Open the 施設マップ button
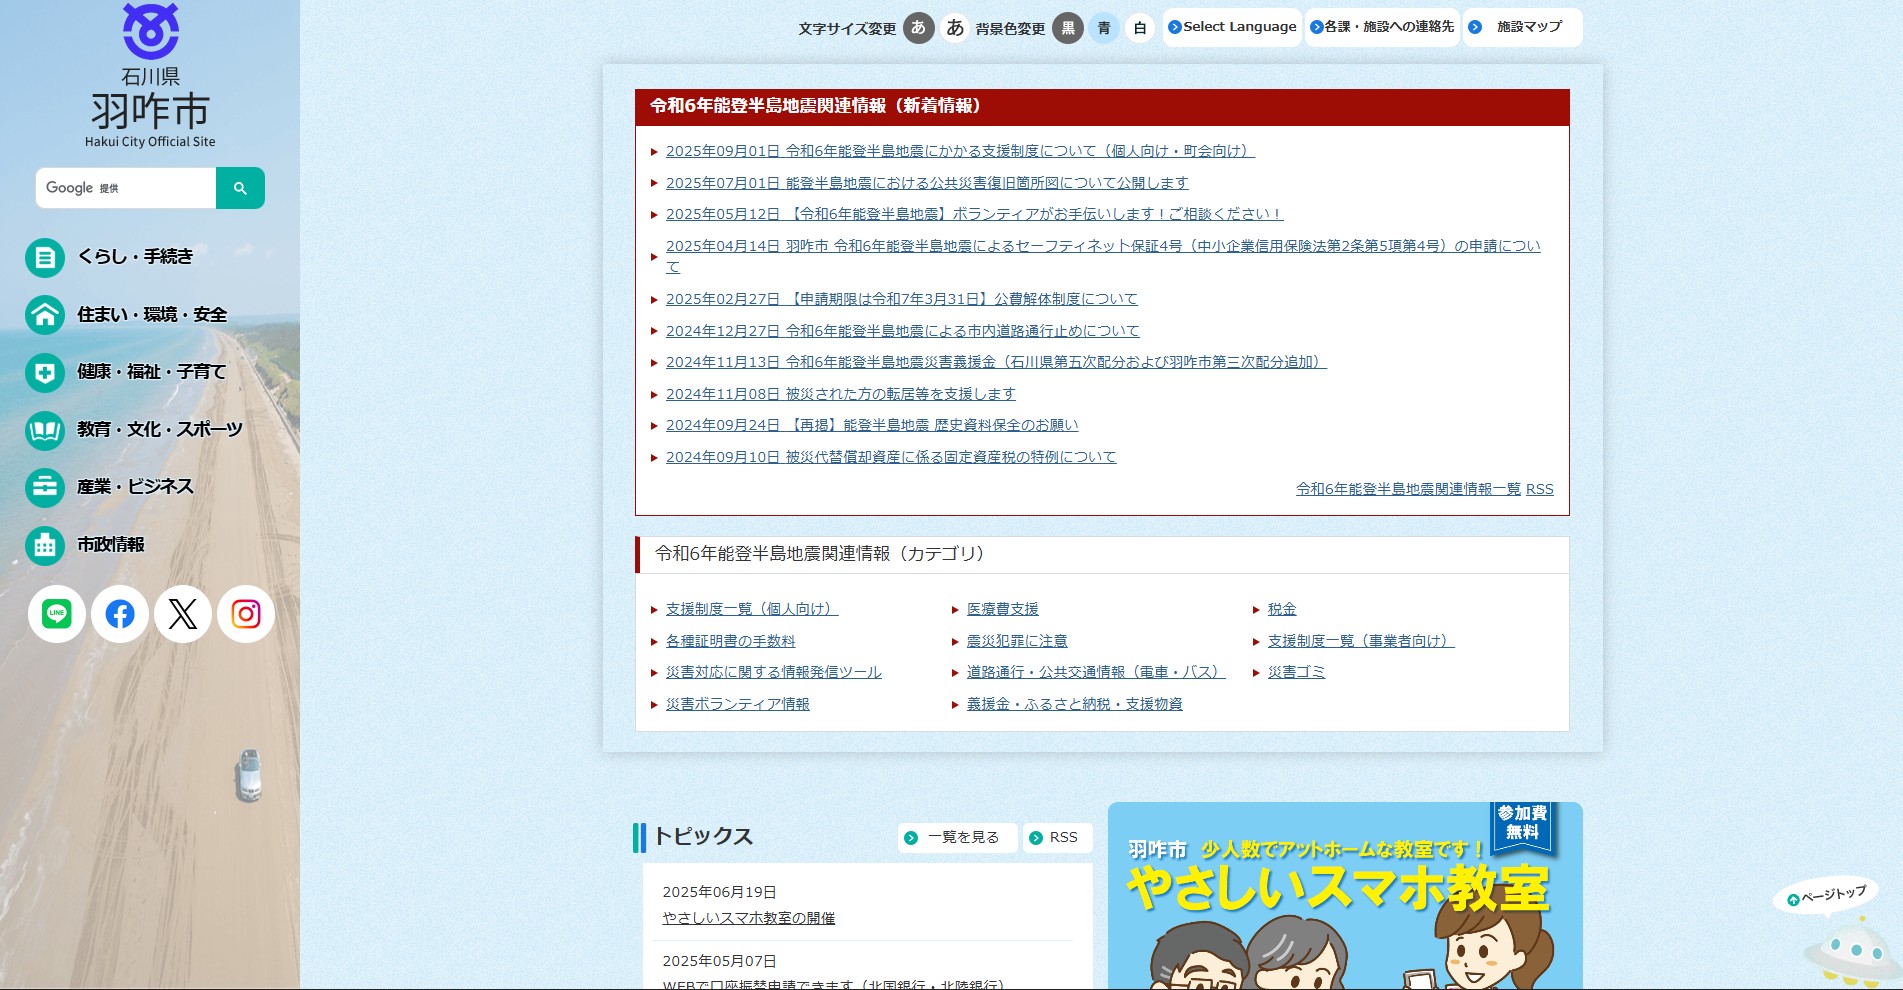Image resolution: width=1903 pixels, height=990 pixels. [x=1522, y=27]
